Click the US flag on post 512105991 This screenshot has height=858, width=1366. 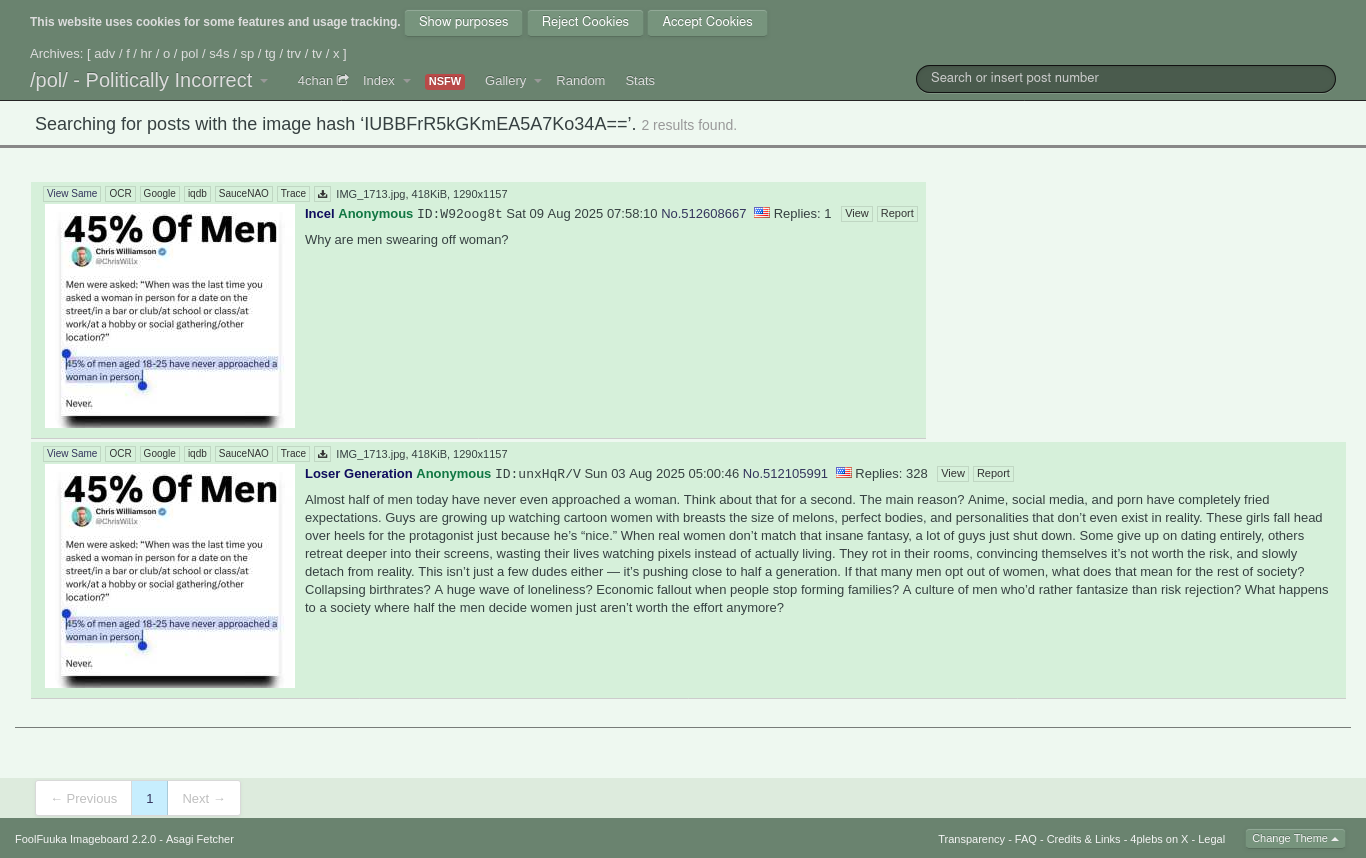coord(844,473)
